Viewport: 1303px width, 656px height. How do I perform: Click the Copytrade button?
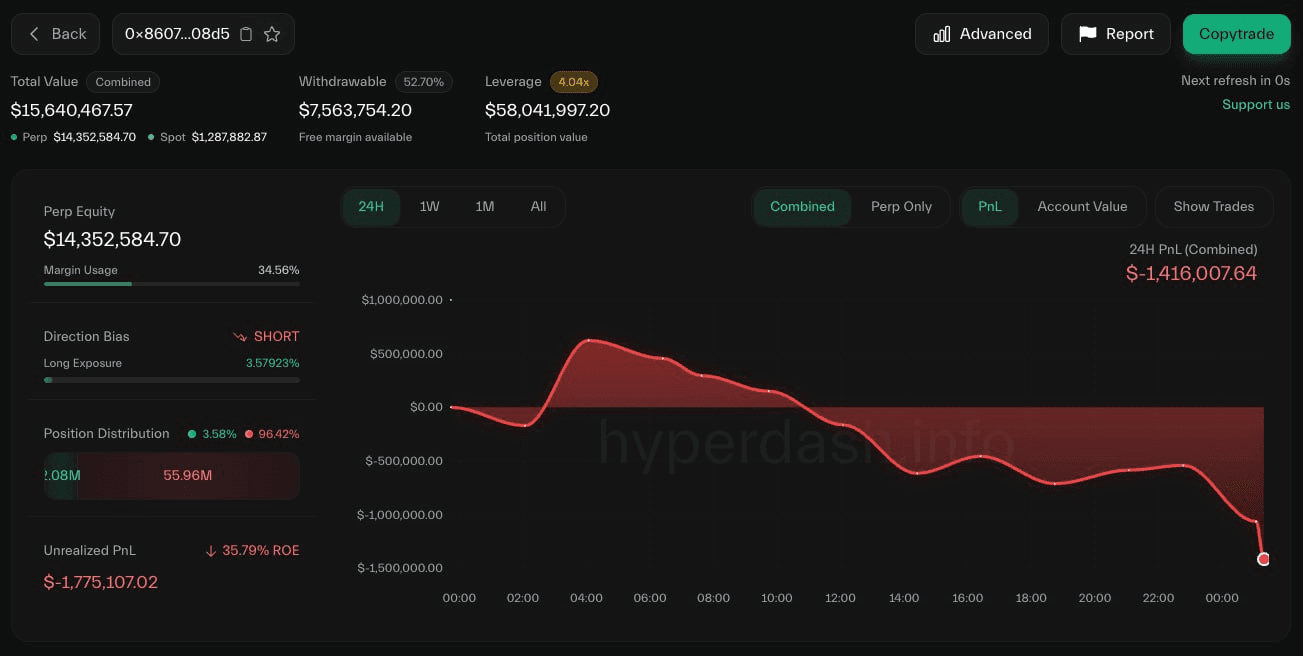tap(1236, 34)
